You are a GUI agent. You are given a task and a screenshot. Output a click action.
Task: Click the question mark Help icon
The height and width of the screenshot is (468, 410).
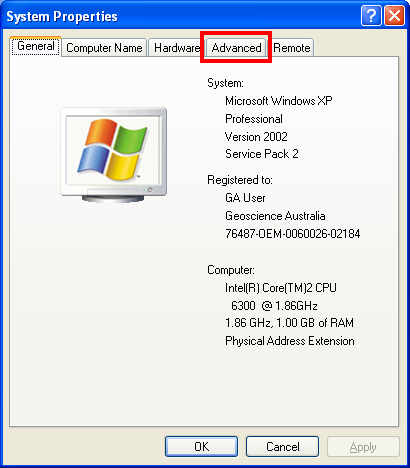coord(371,16)
